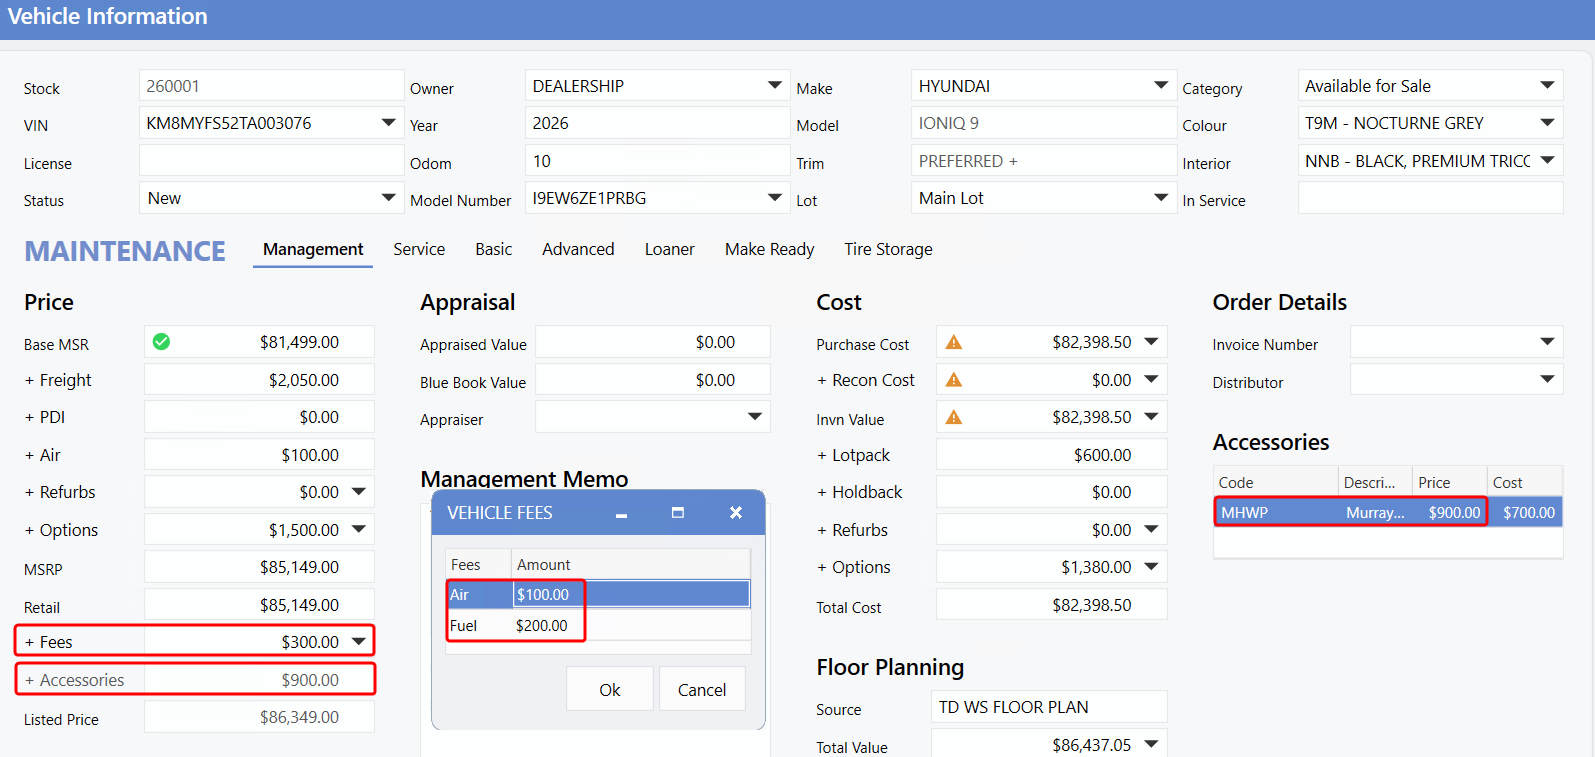The image size is (1595, 757).
Task: Switch to the Service tab
Action: (x=419, y=249)
